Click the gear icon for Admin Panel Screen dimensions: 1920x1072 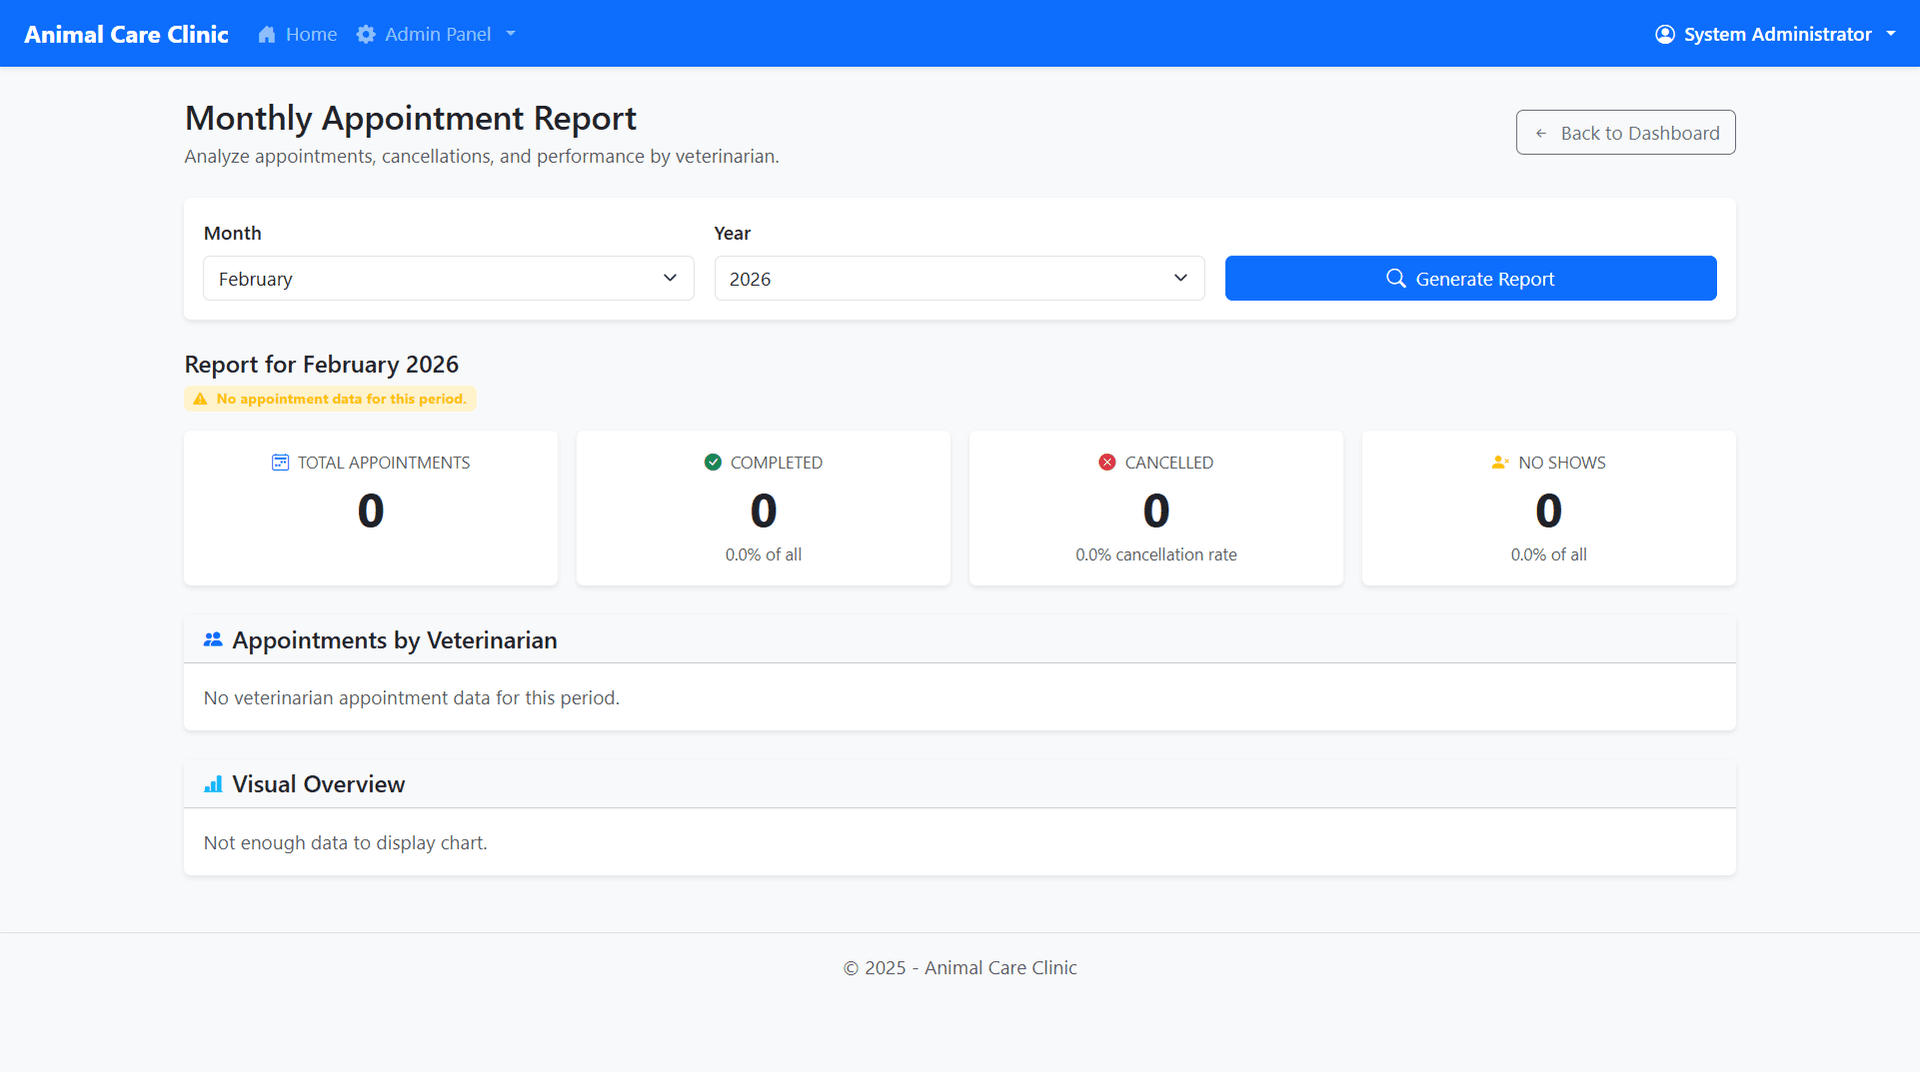point(366,34)
